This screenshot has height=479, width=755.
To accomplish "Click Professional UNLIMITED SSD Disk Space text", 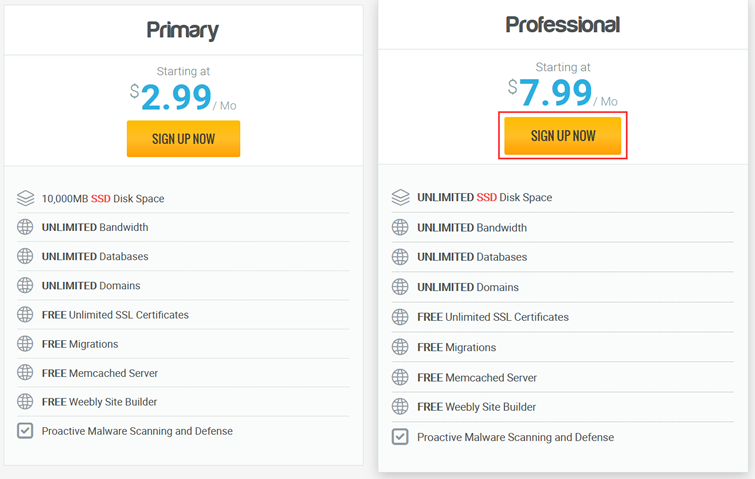I will pos(484,197).
